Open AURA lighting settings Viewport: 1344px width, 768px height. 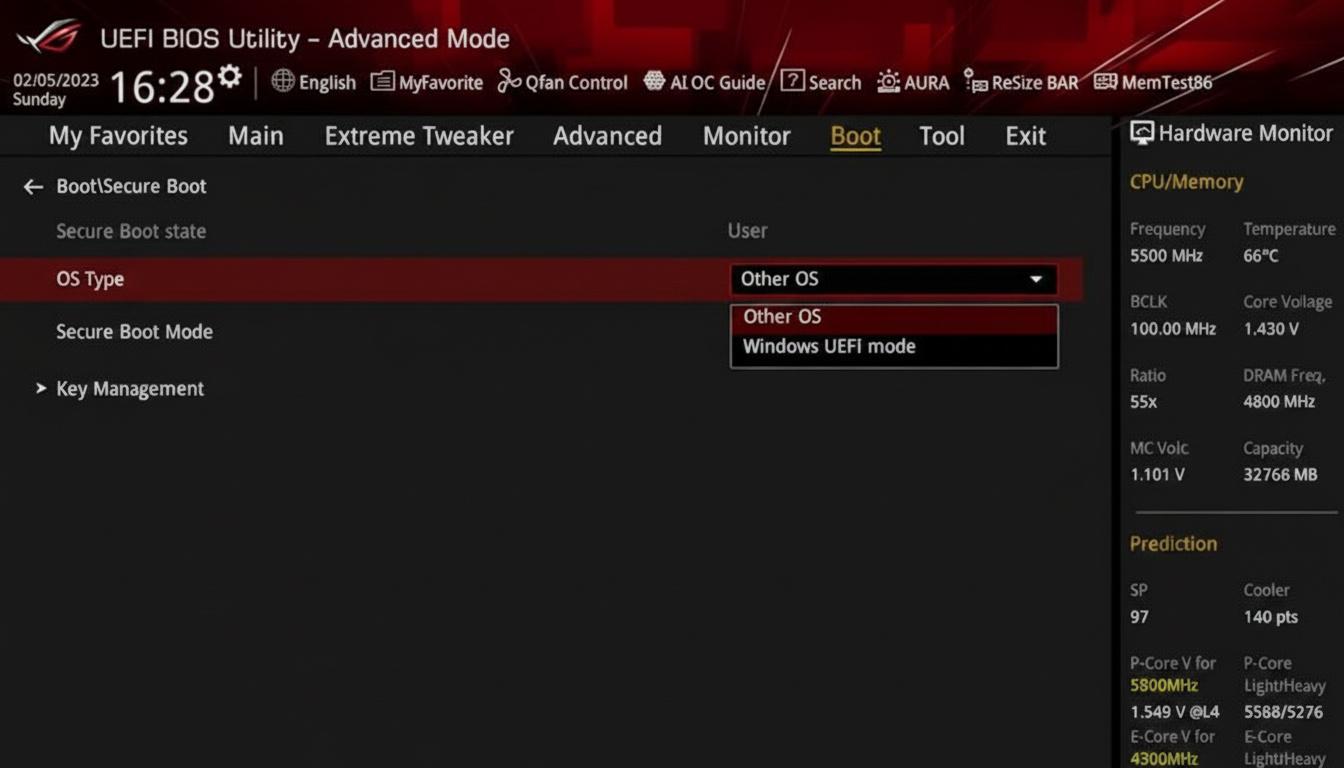pos(913,82)
